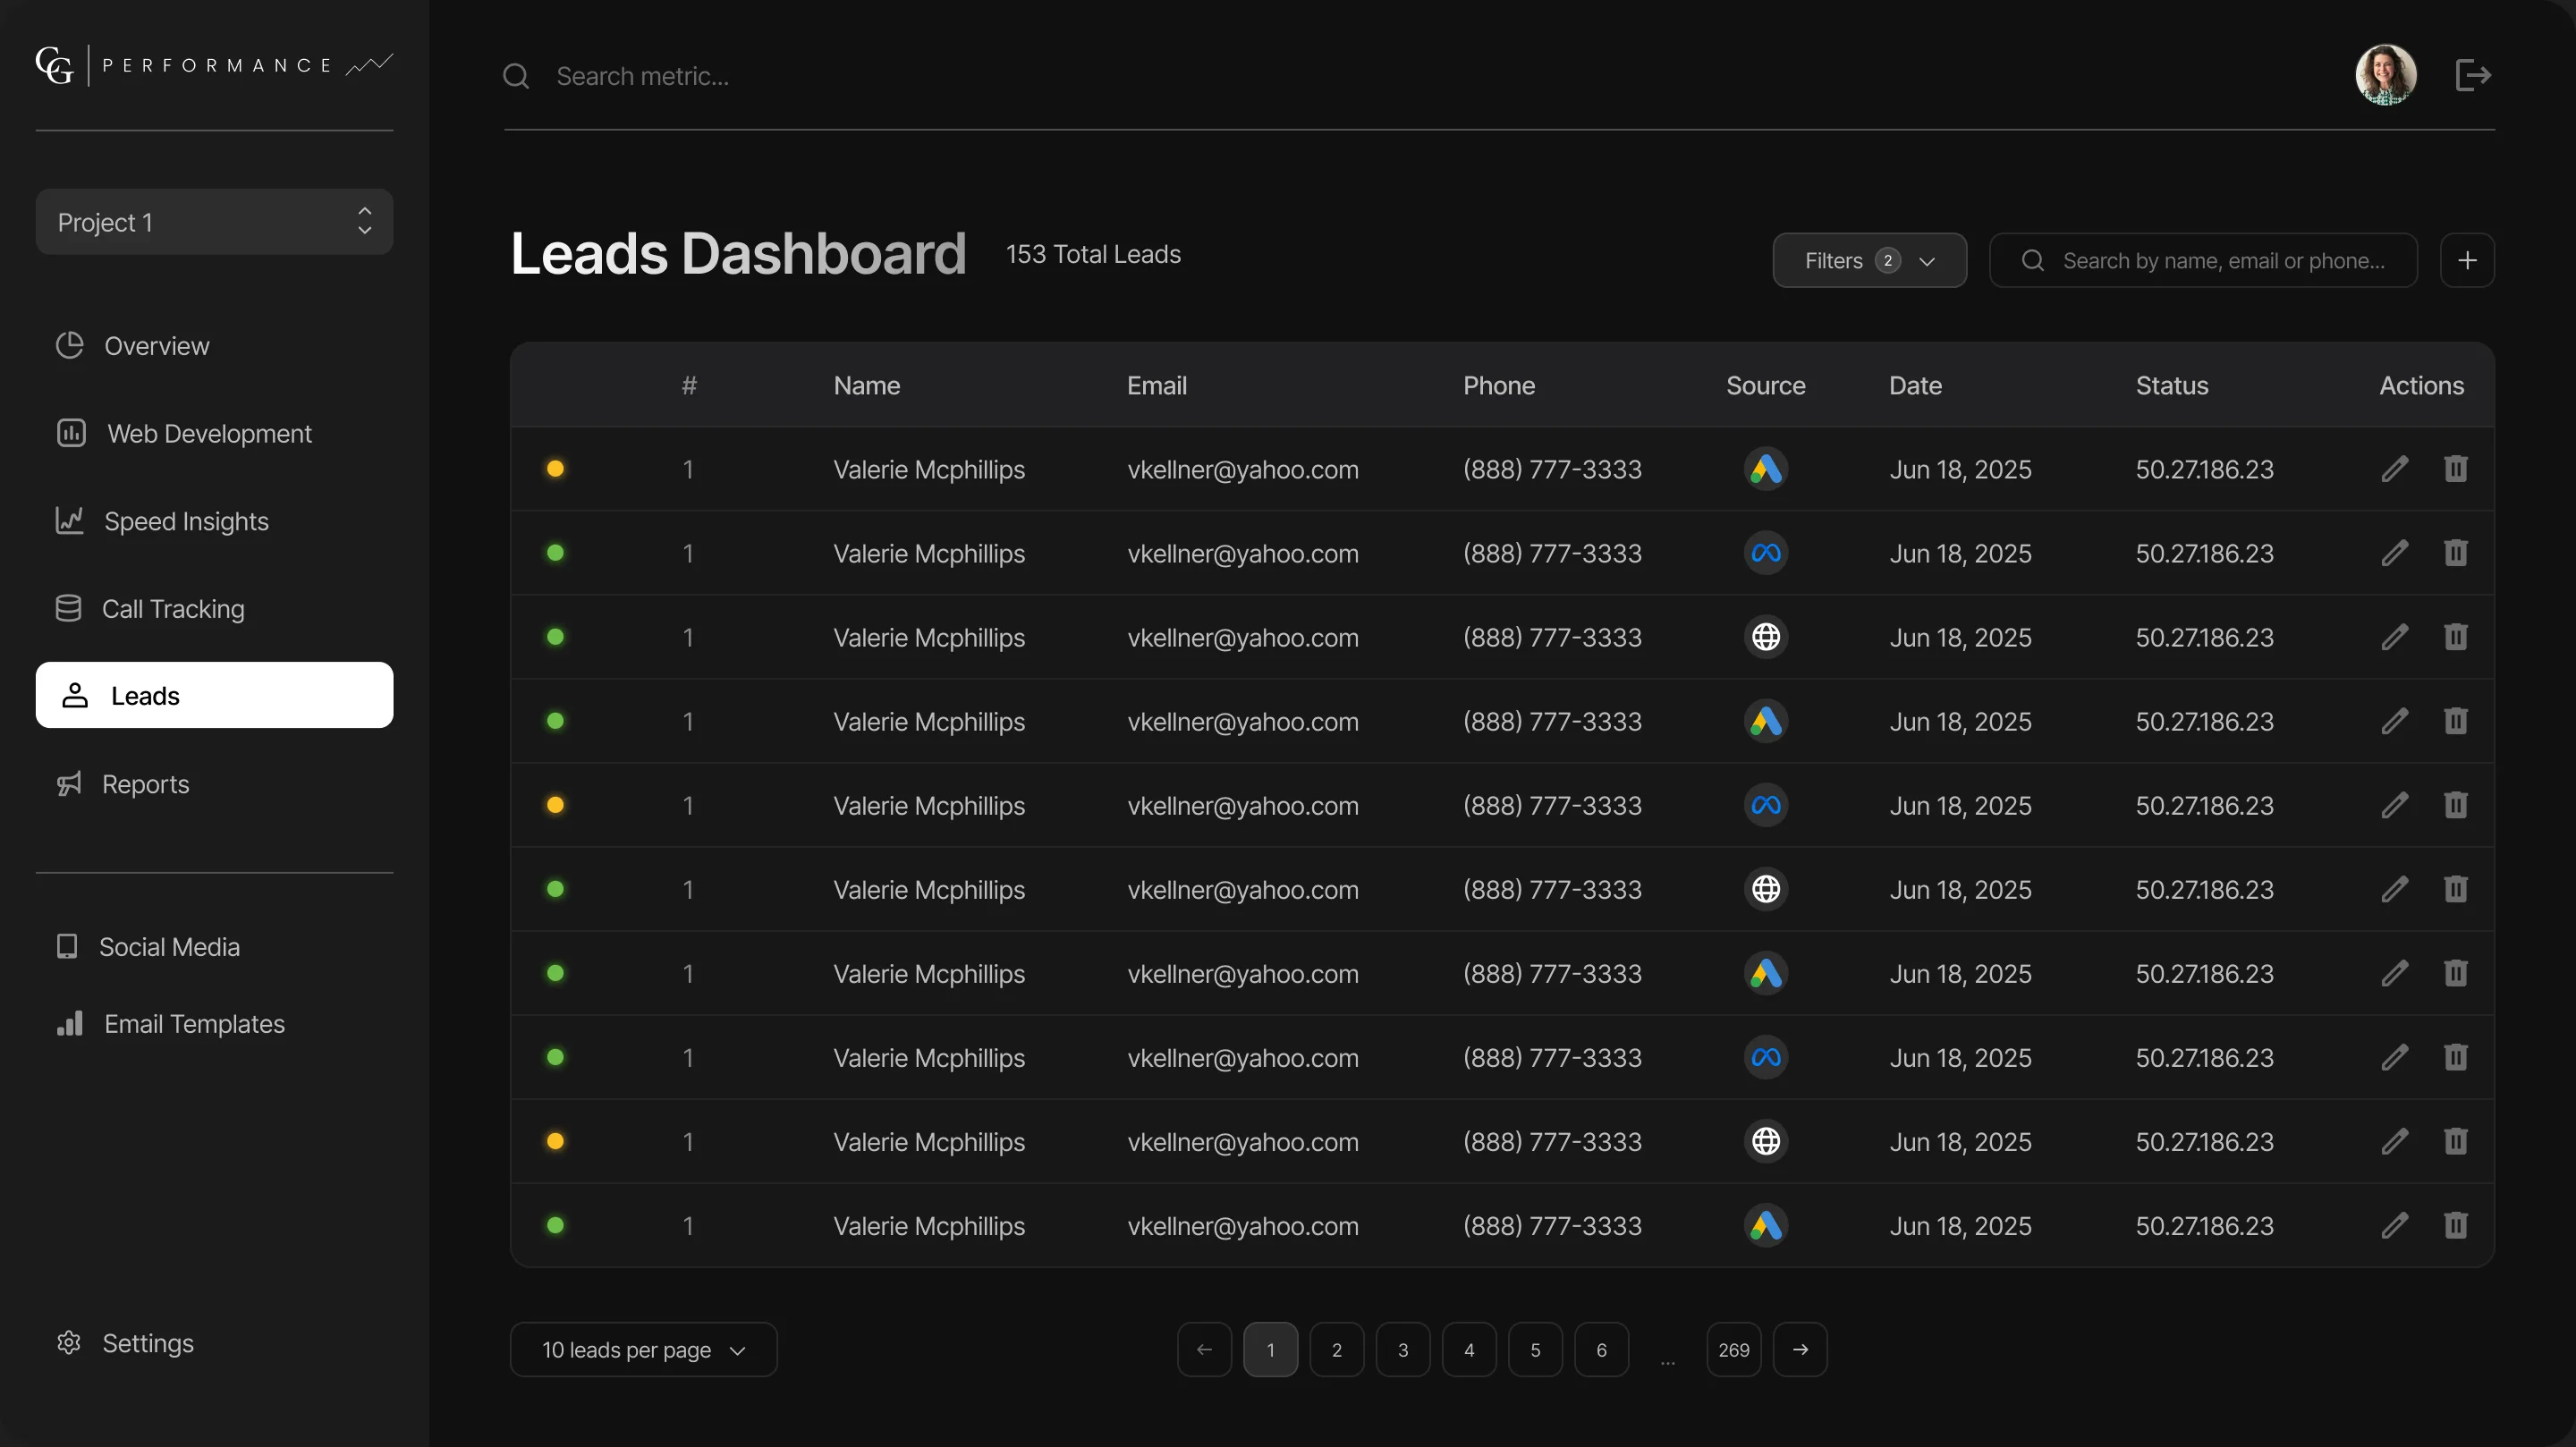Go to page 3 of leads

pyautogui.click(x=1403, y=1350)
